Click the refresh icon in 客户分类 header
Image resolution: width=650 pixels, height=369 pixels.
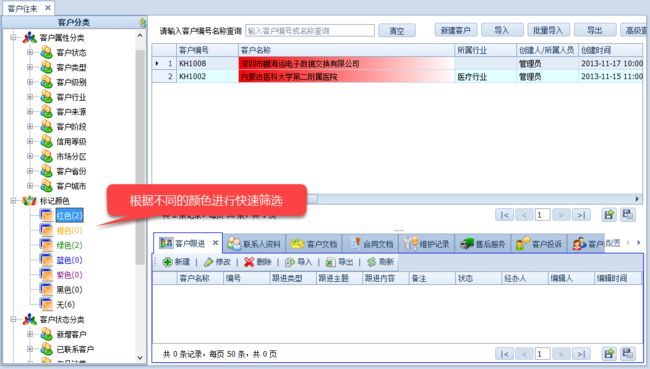143,22
